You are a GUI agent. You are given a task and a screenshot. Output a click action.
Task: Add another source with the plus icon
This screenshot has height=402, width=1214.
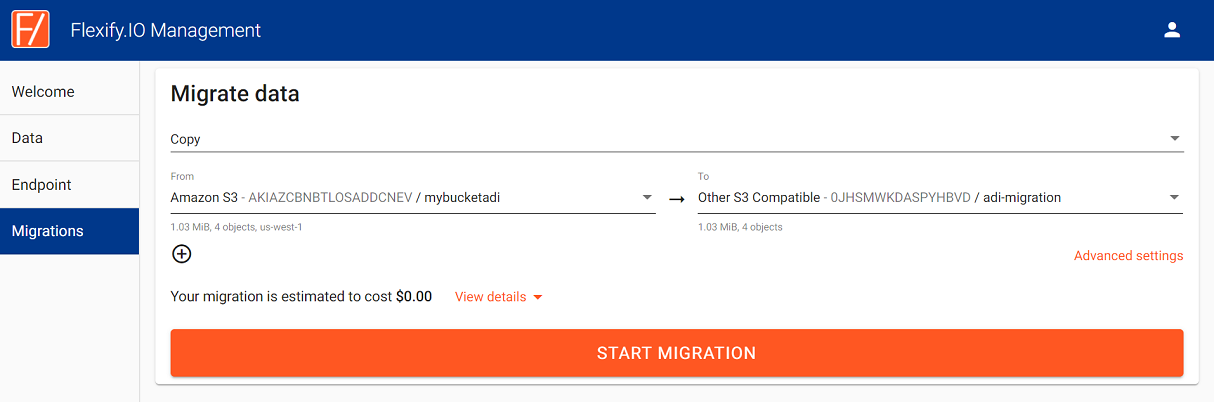181,254
